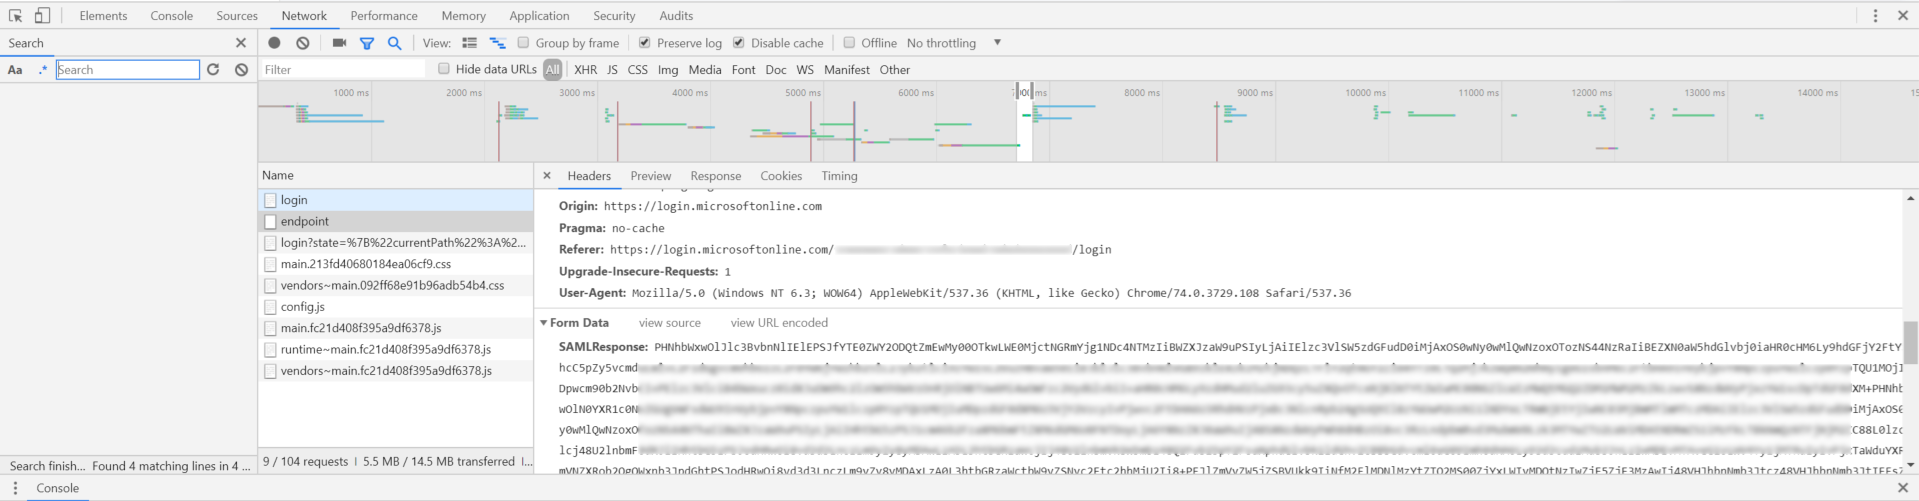Enable the Offline checkbox
Viewport: 1919px width, 501px height.
pyautogui.click(x=849, y=43)
